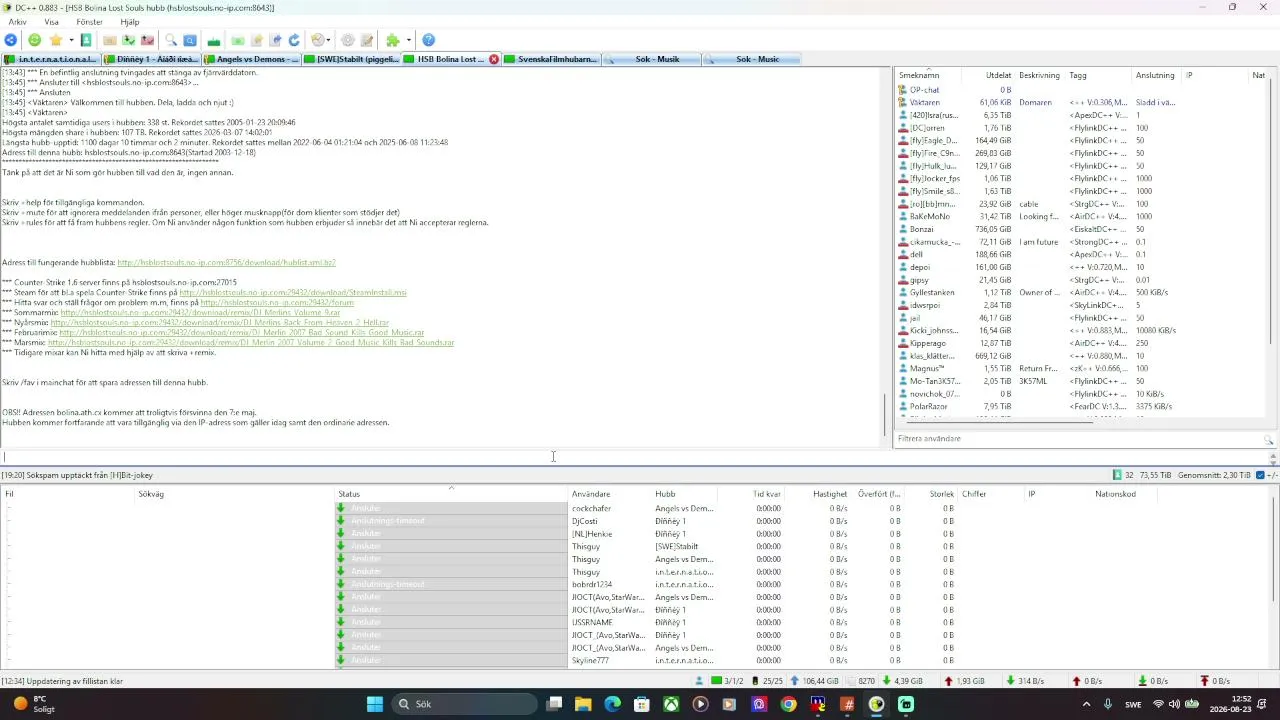Open the users book icon in toolbar
This screenshot has width=1280, height=720.
86,40
